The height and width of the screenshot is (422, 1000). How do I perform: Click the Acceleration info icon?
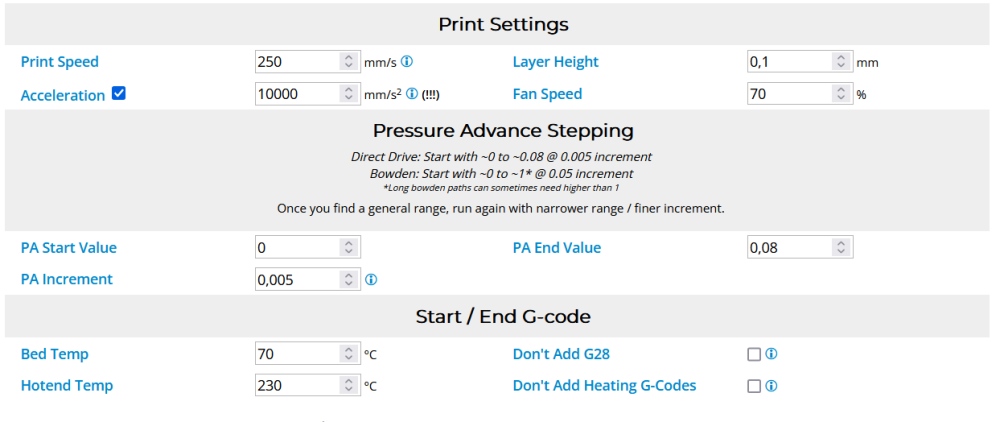(412, 95)
